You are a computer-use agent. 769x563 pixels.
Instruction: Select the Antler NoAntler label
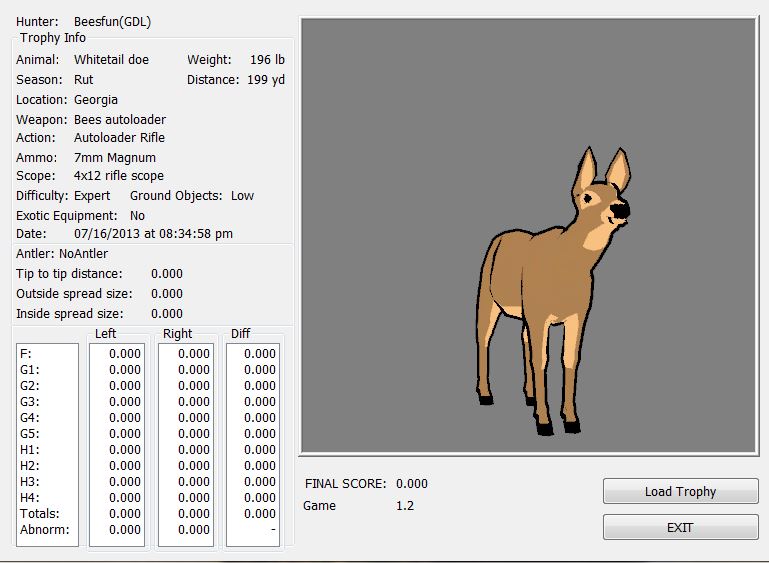pos(62,254)
